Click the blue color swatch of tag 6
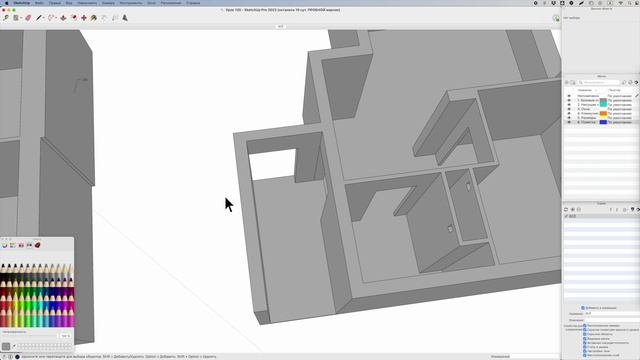The height and width of the screenshot is (360, 640). 603,122
